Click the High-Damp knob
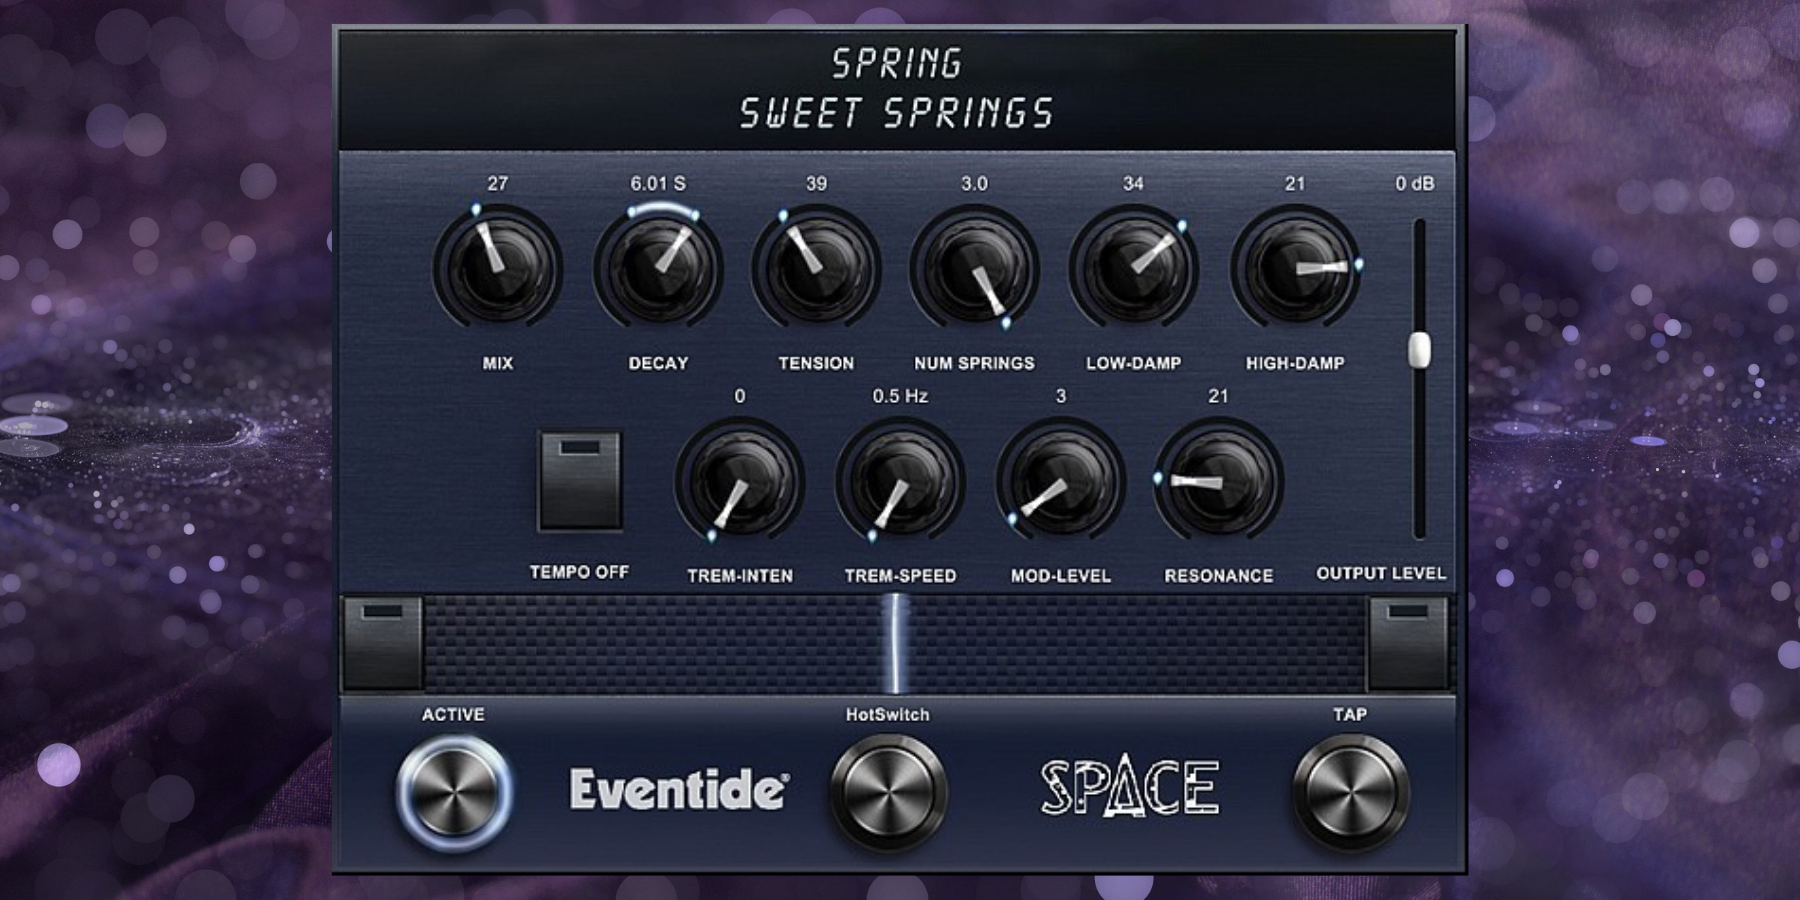Viewport: 1800px width, 900px height. click(x=1294, y=268)
